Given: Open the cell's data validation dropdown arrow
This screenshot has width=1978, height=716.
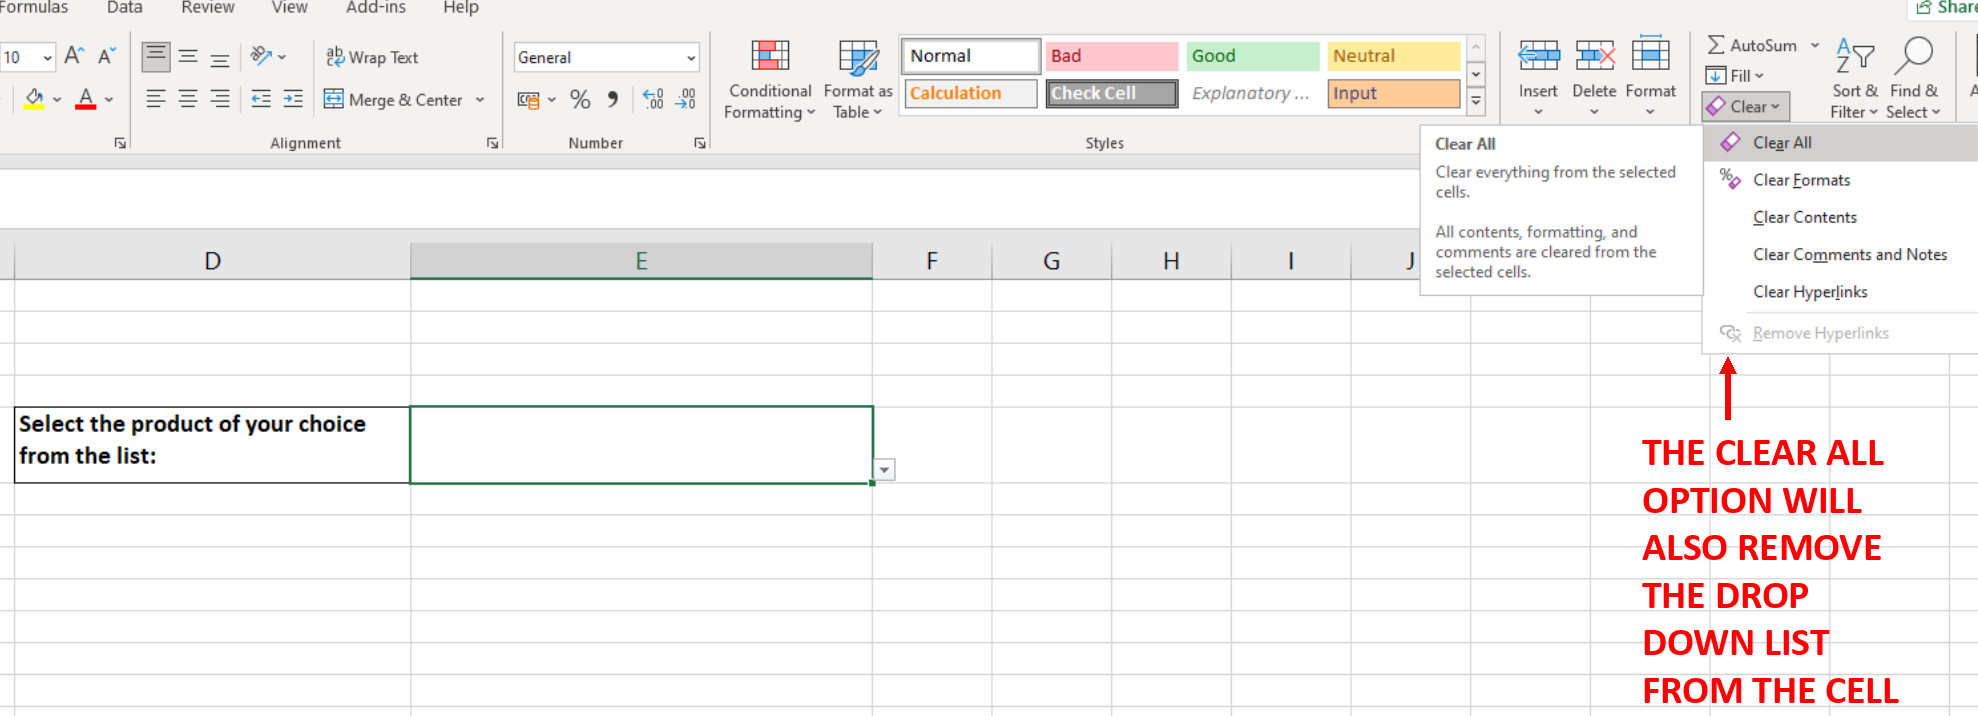Looking at the screenshot, I should 885,470.
